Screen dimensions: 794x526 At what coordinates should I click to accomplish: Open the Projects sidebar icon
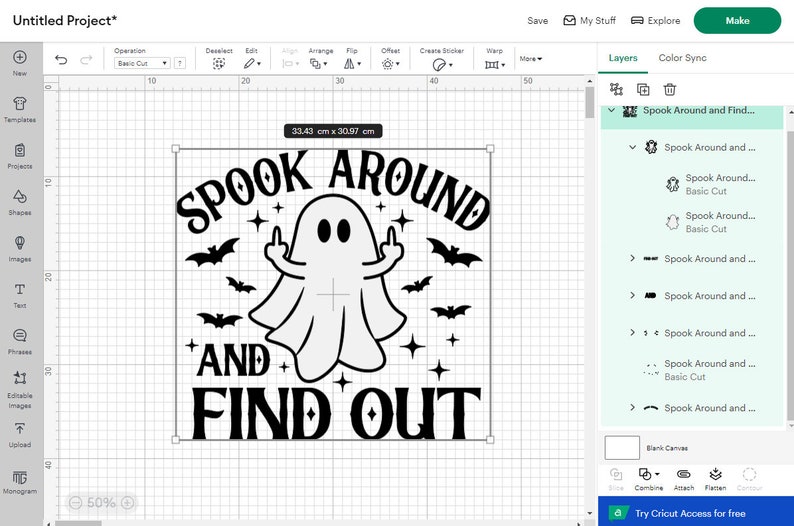pos(20,150)
